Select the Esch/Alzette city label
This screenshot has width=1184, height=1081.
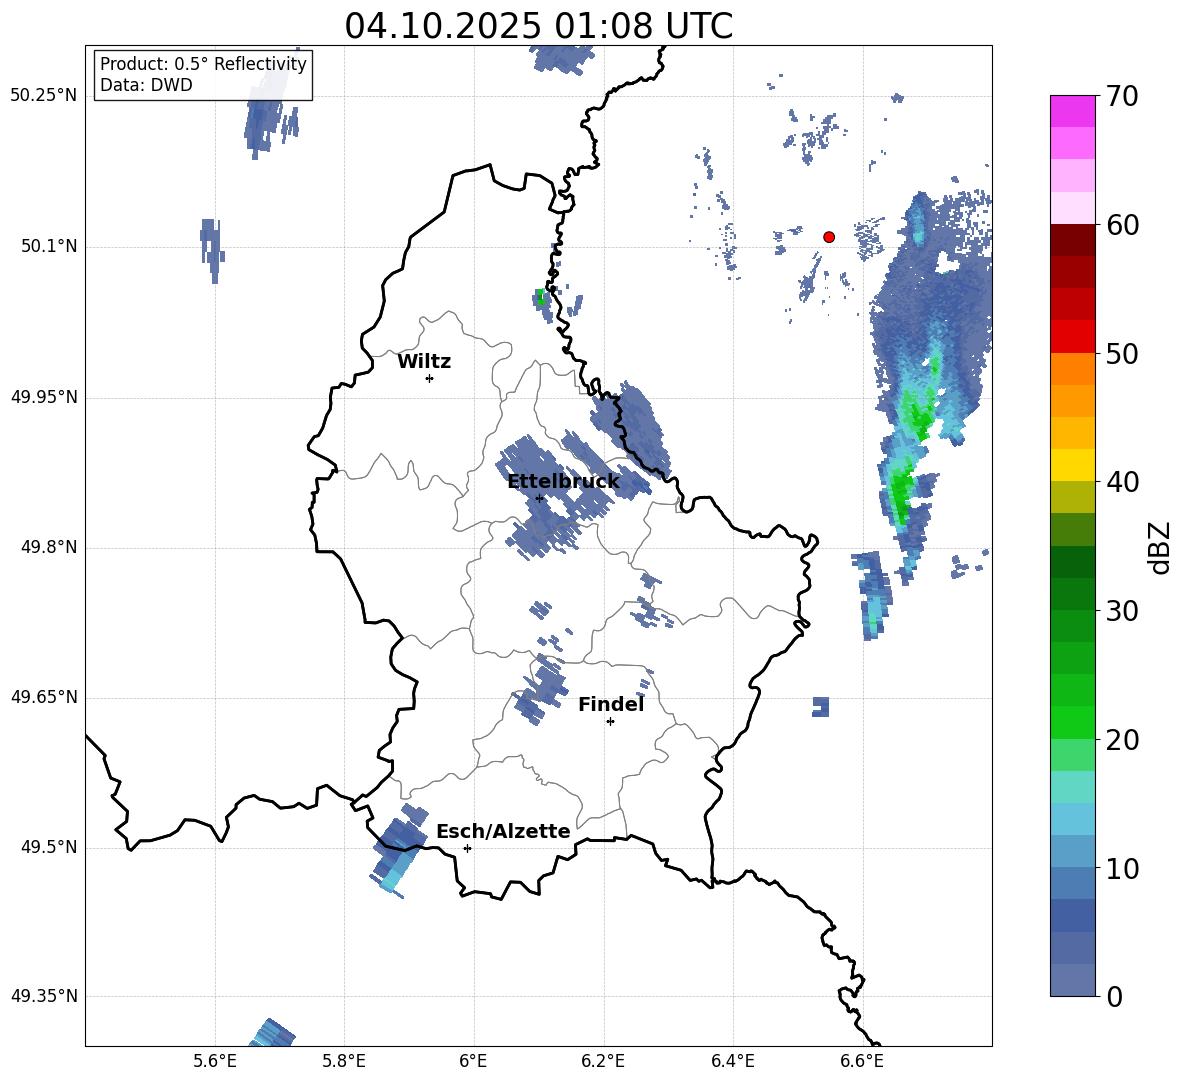click(503, 831)
